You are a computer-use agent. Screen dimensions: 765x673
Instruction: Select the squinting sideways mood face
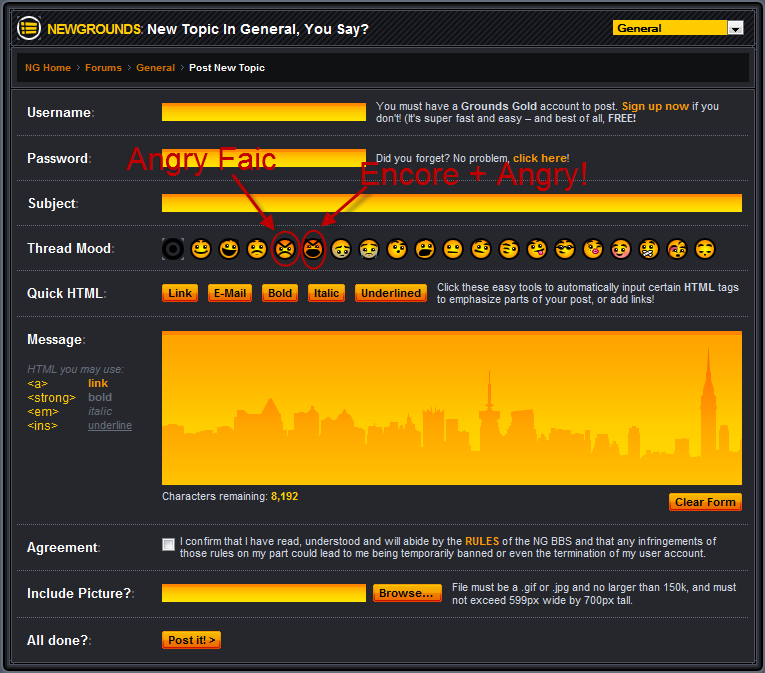[509, 249]
